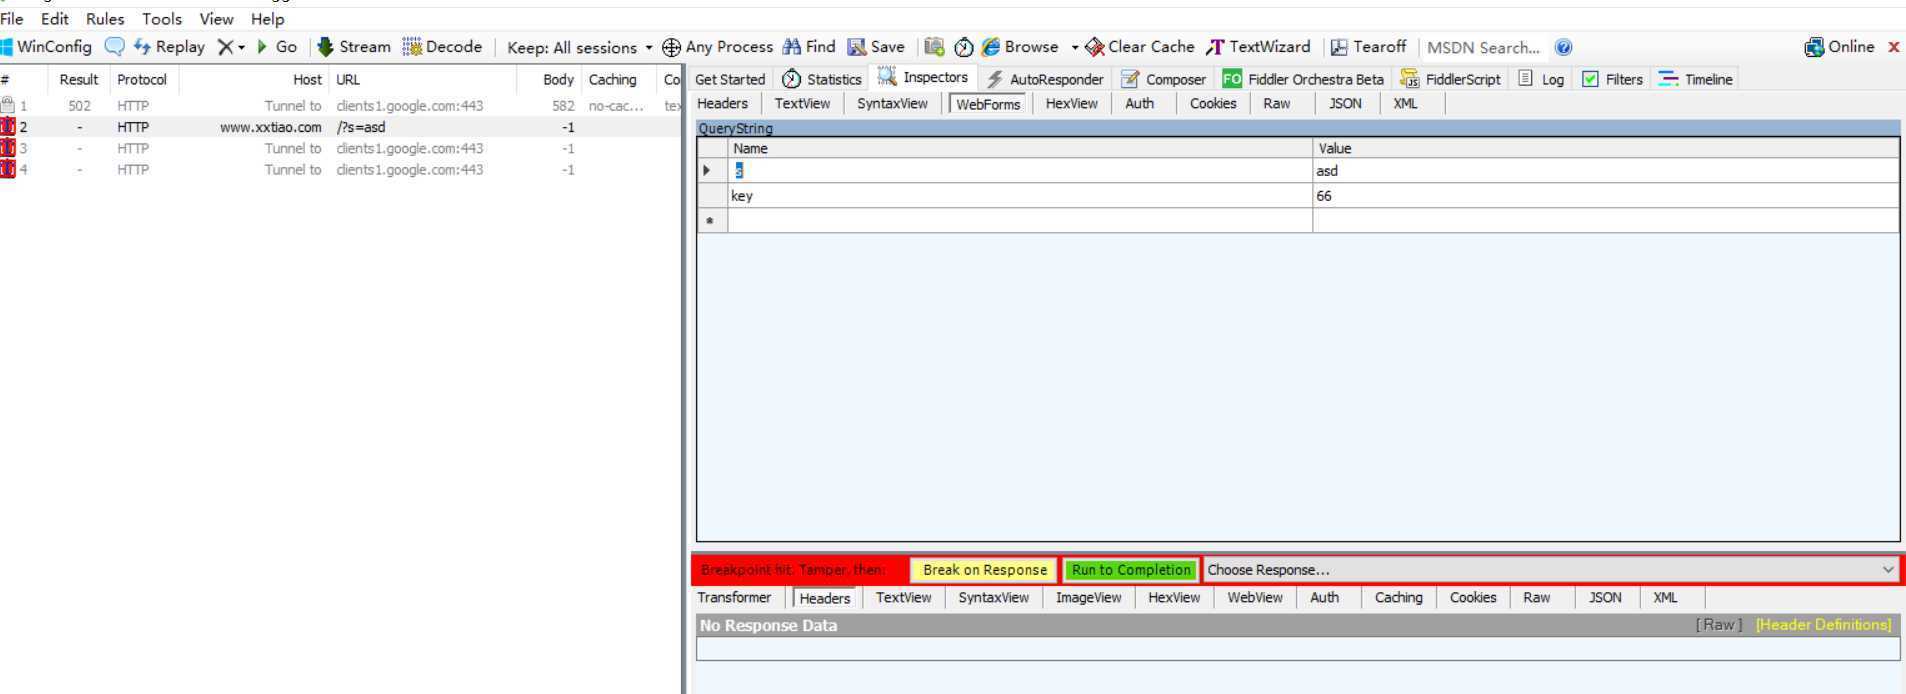Viewport: 1906px width, 694px height.
Task: Click the Online status indicator
Action: coord(1840,47)
